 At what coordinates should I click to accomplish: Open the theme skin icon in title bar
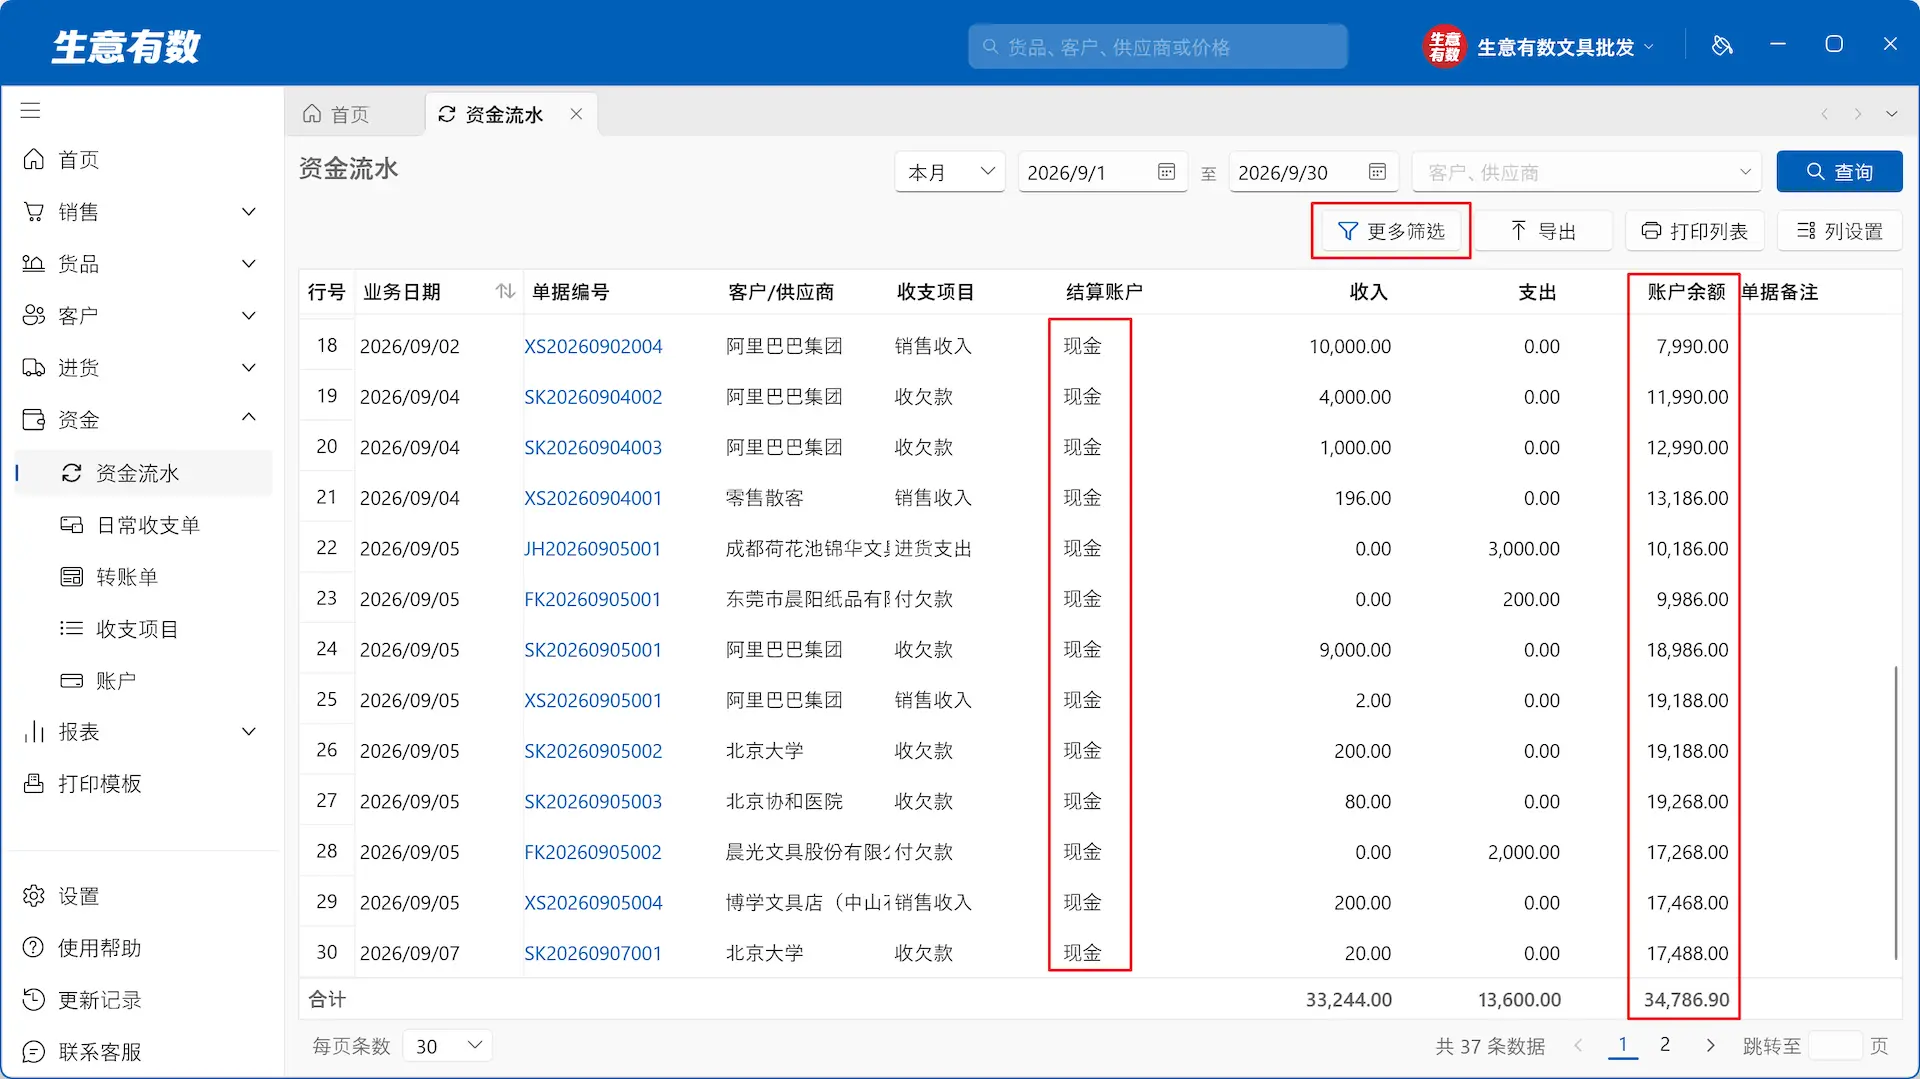point(1722,46)
